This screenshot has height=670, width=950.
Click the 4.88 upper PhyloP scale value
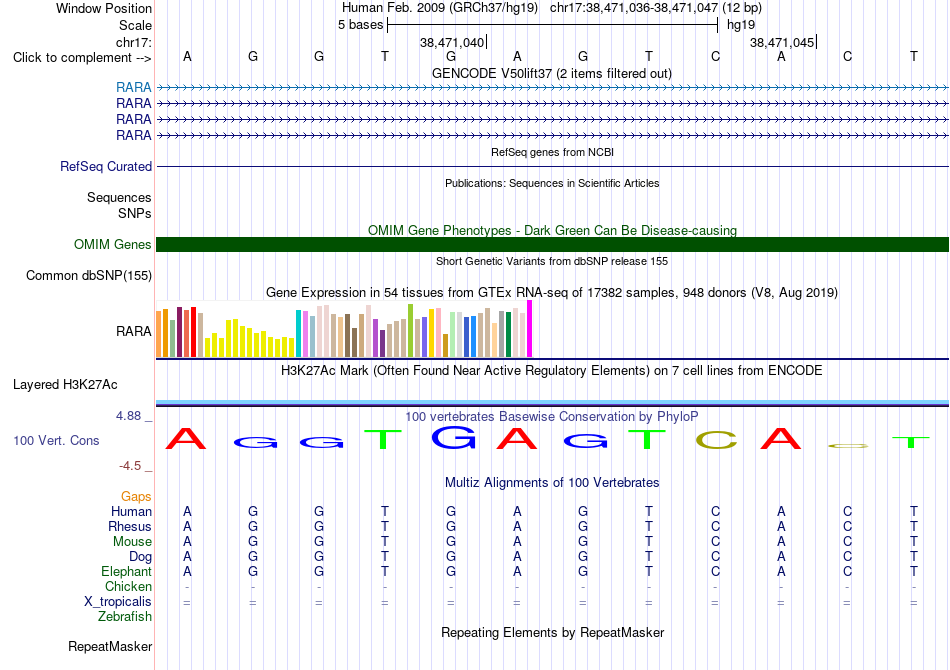pos(128,416)
